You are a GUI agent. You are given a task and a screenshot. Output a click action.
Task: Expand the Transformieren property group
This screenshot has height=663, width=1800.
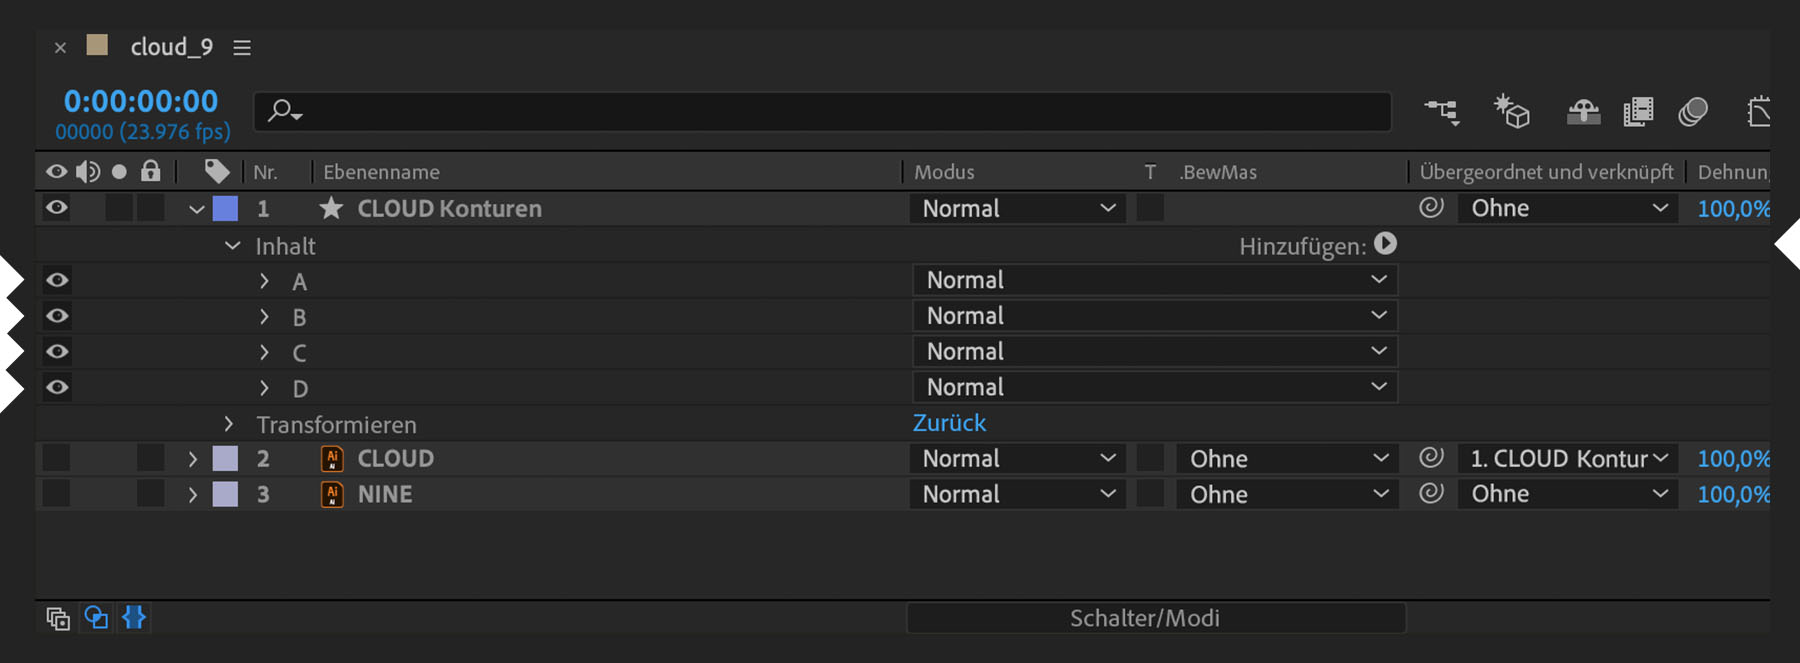[x=229, y=424]
